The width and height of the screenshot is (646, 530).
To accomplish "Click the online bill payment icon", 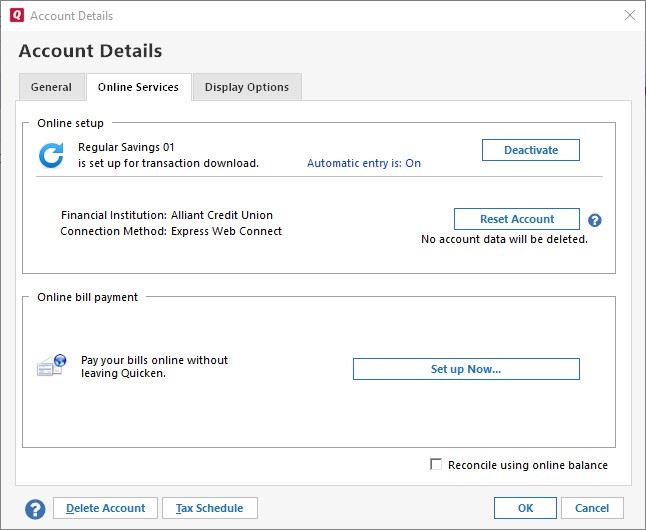I will pyautogui.click(x=51, y=366).
